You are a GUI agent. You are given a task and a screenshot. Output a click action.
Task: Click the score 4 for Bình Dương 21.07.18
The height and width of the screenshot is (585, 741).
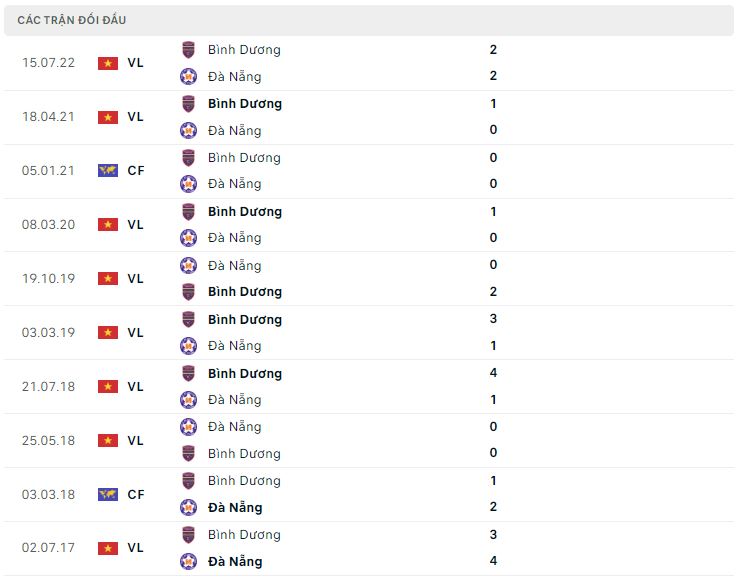[494, 373]
